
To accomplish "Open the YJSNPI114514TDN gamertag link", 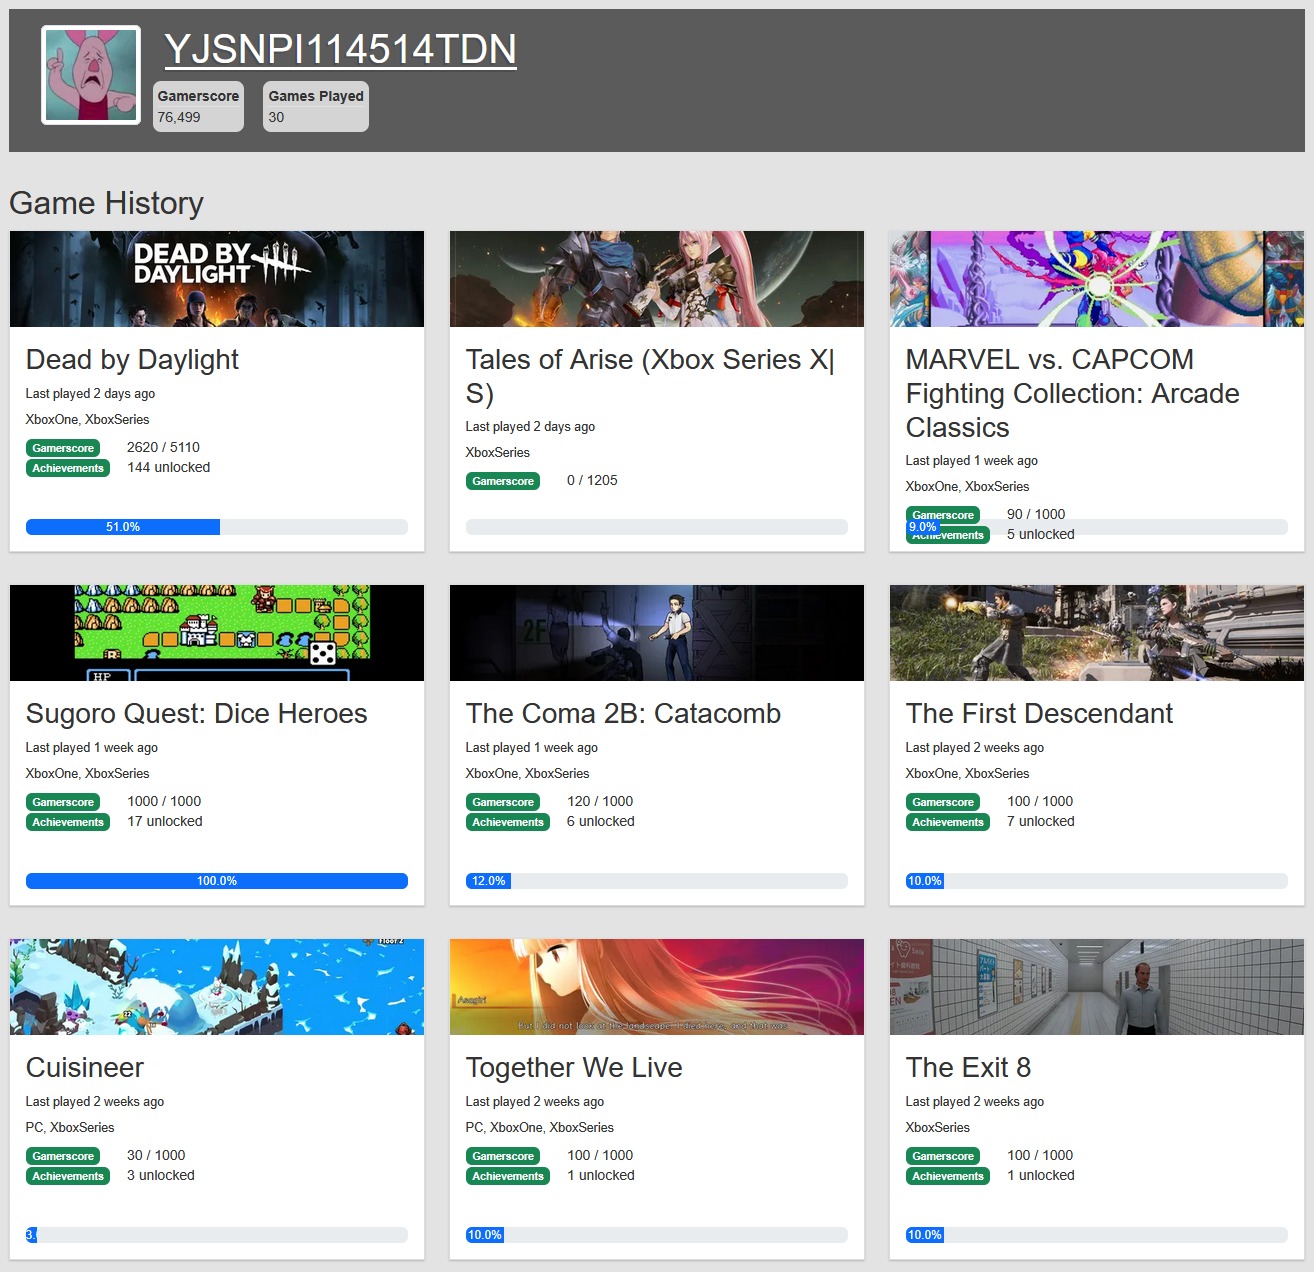I will (x=340, y=49).
